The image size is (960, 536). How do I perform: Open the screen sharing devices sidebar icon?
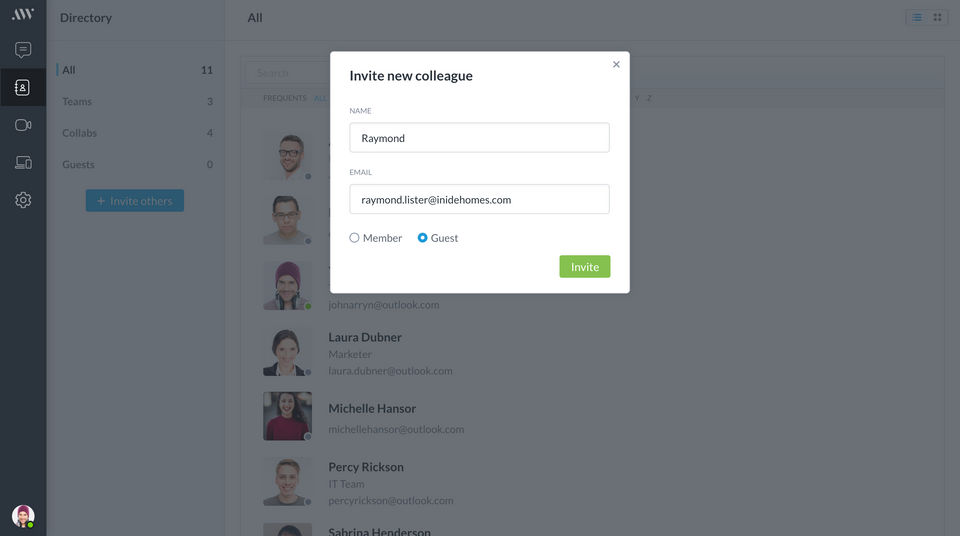(x=23, y=162)
